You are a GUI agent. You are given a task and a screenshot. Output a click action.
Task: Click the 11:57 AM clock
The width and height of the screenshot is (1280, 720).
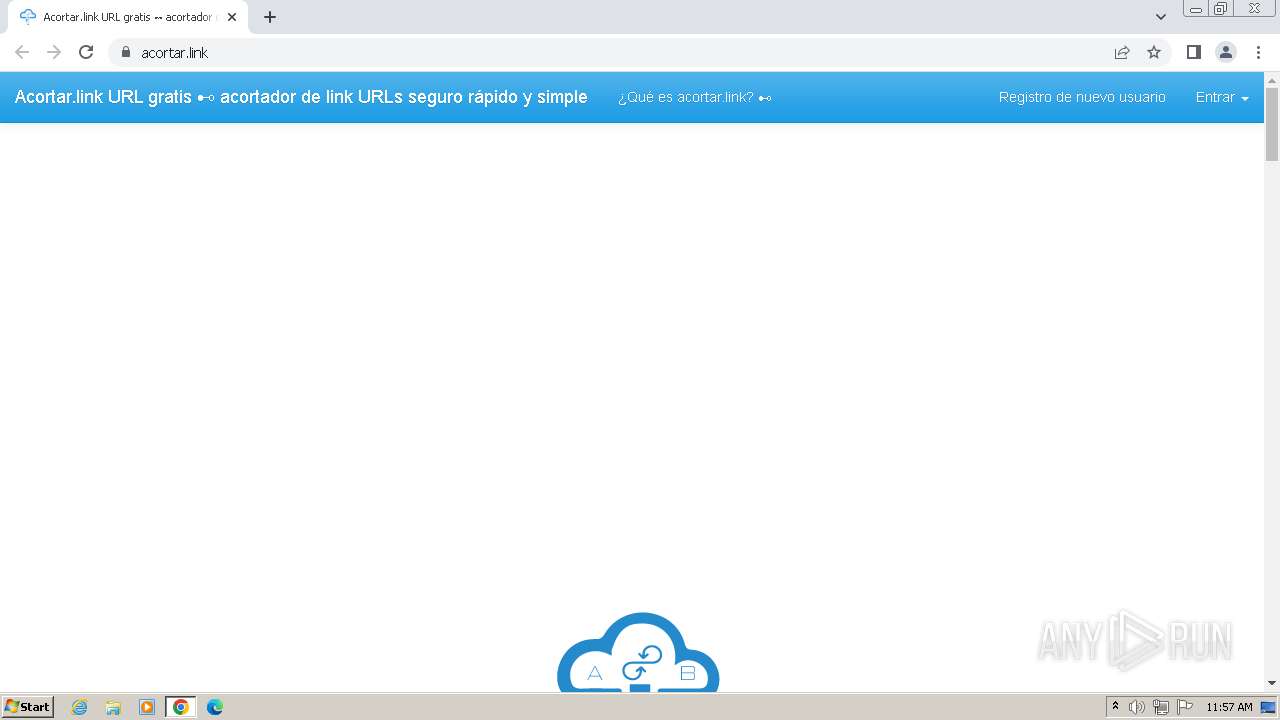click(1229, 707)
